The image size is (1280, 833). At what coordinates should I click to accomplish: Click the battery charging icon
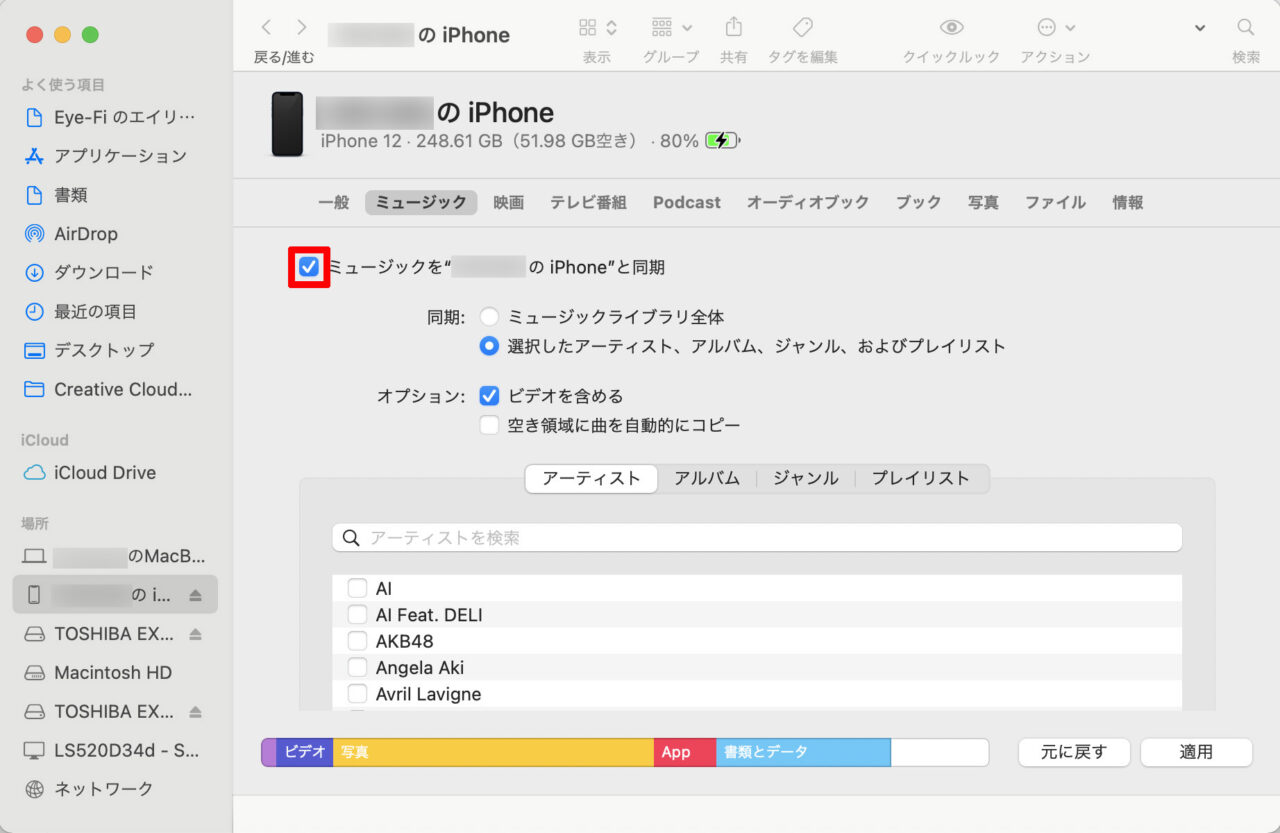pos(722,141)
